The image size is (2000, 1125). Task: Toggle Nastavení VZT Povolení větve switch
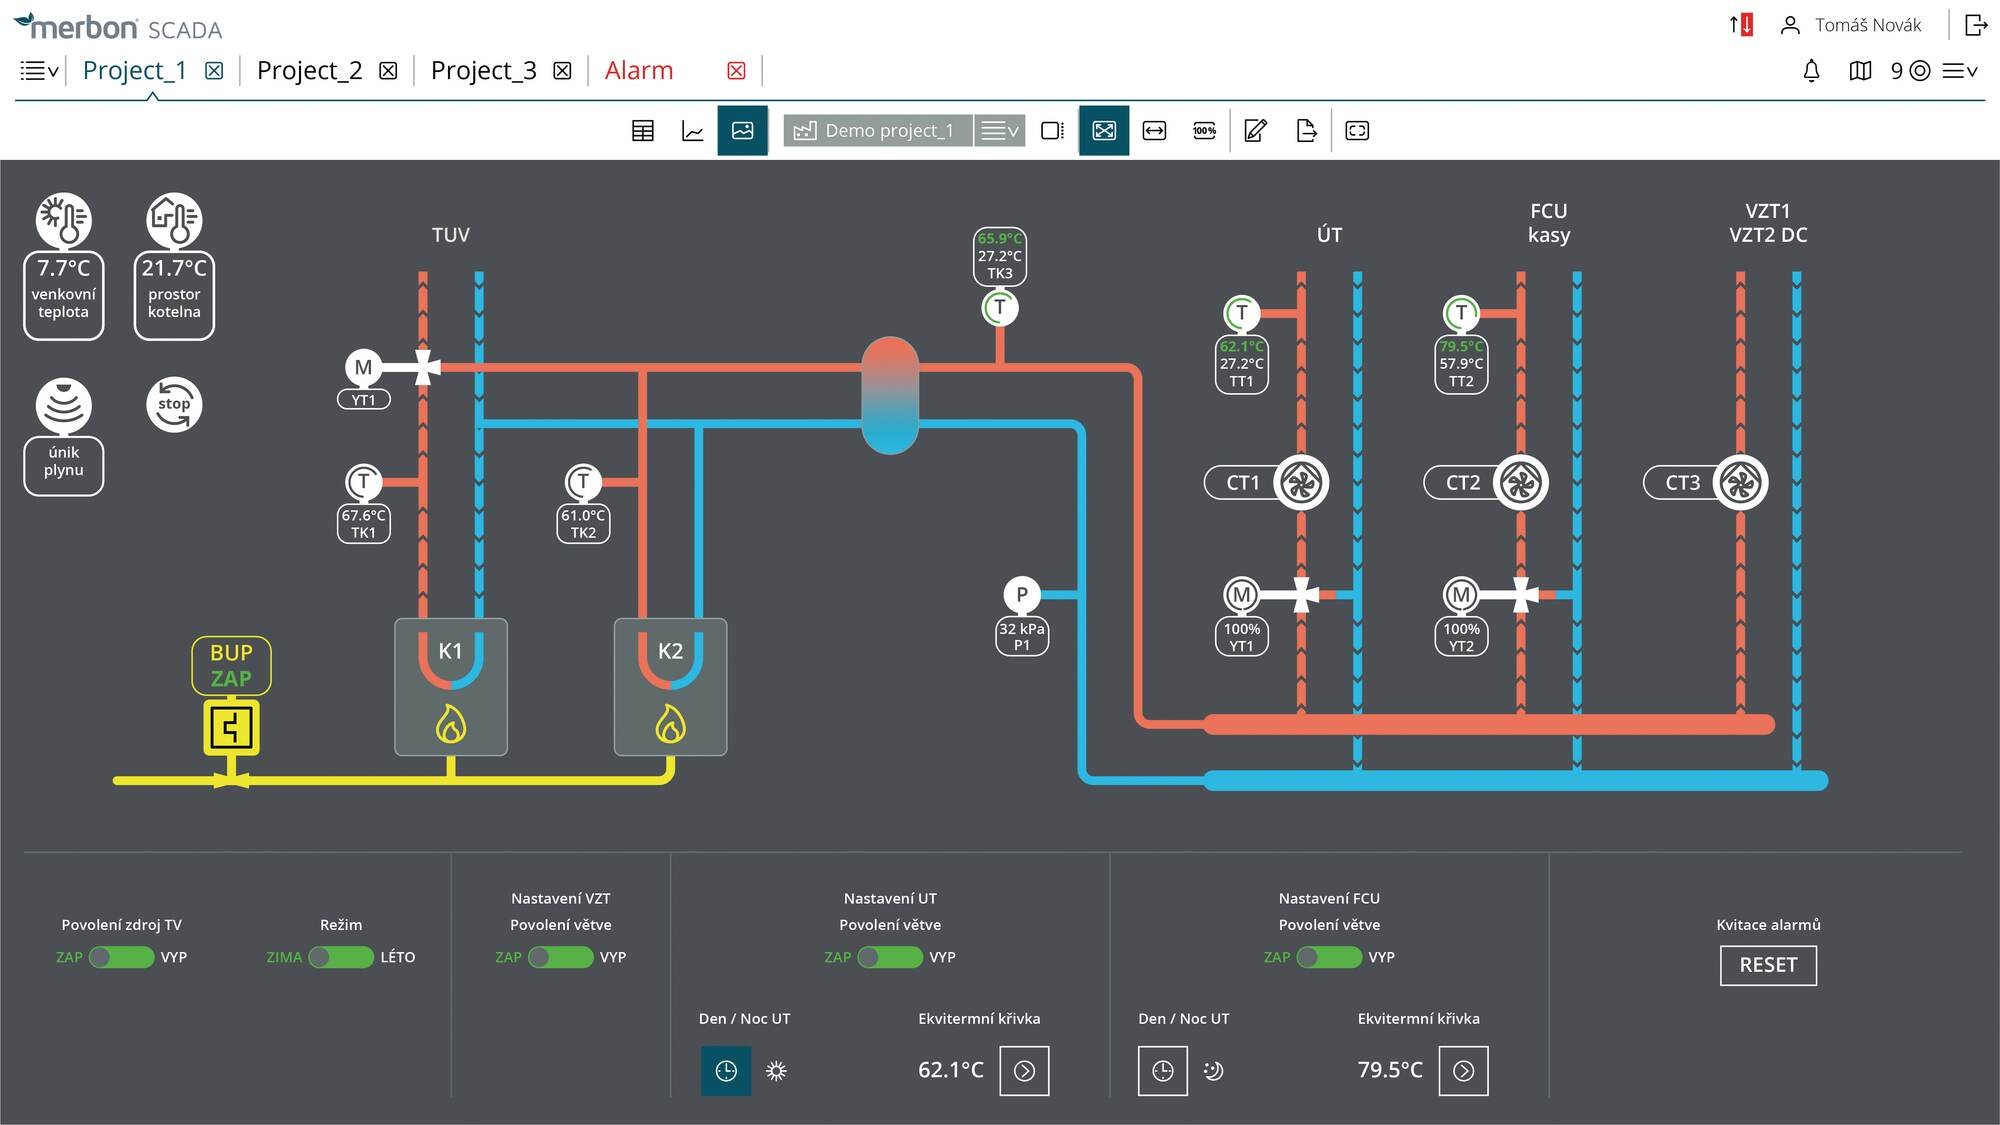(561, 957)
